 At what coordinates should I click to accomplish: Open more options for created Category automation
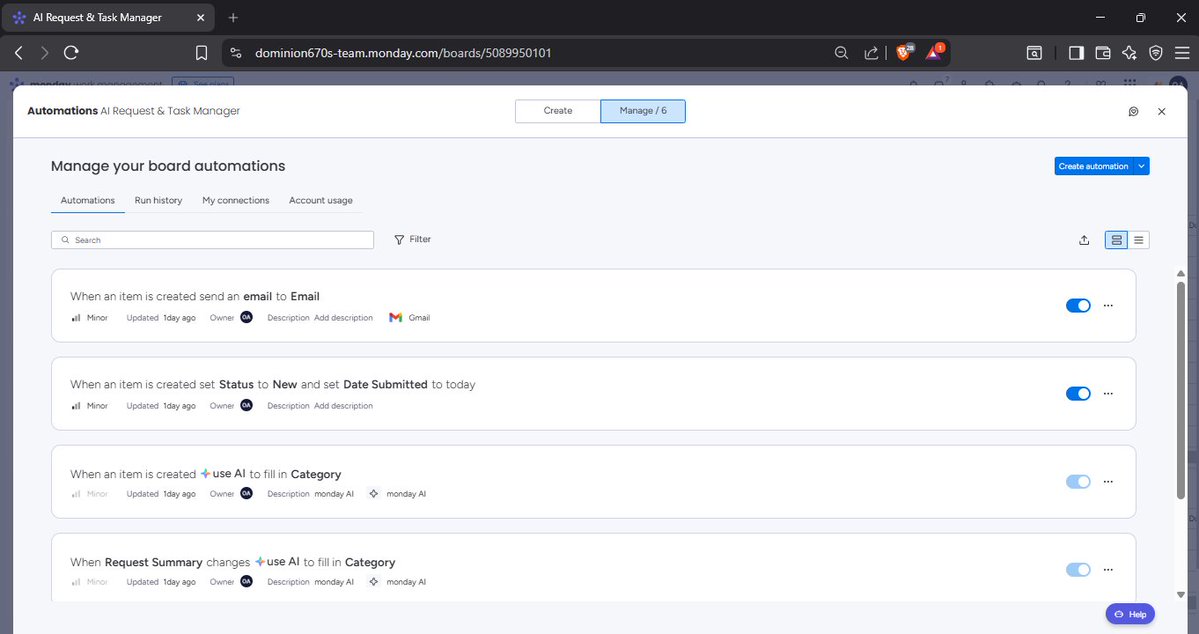1108,482
